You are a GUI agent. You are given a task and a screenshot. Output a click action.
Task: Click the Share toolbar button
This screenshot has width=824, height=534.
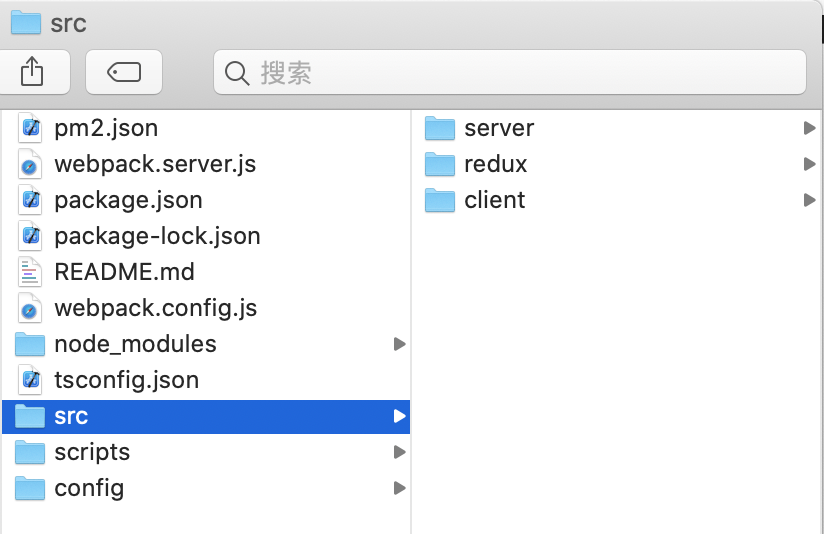click(33, 72)
